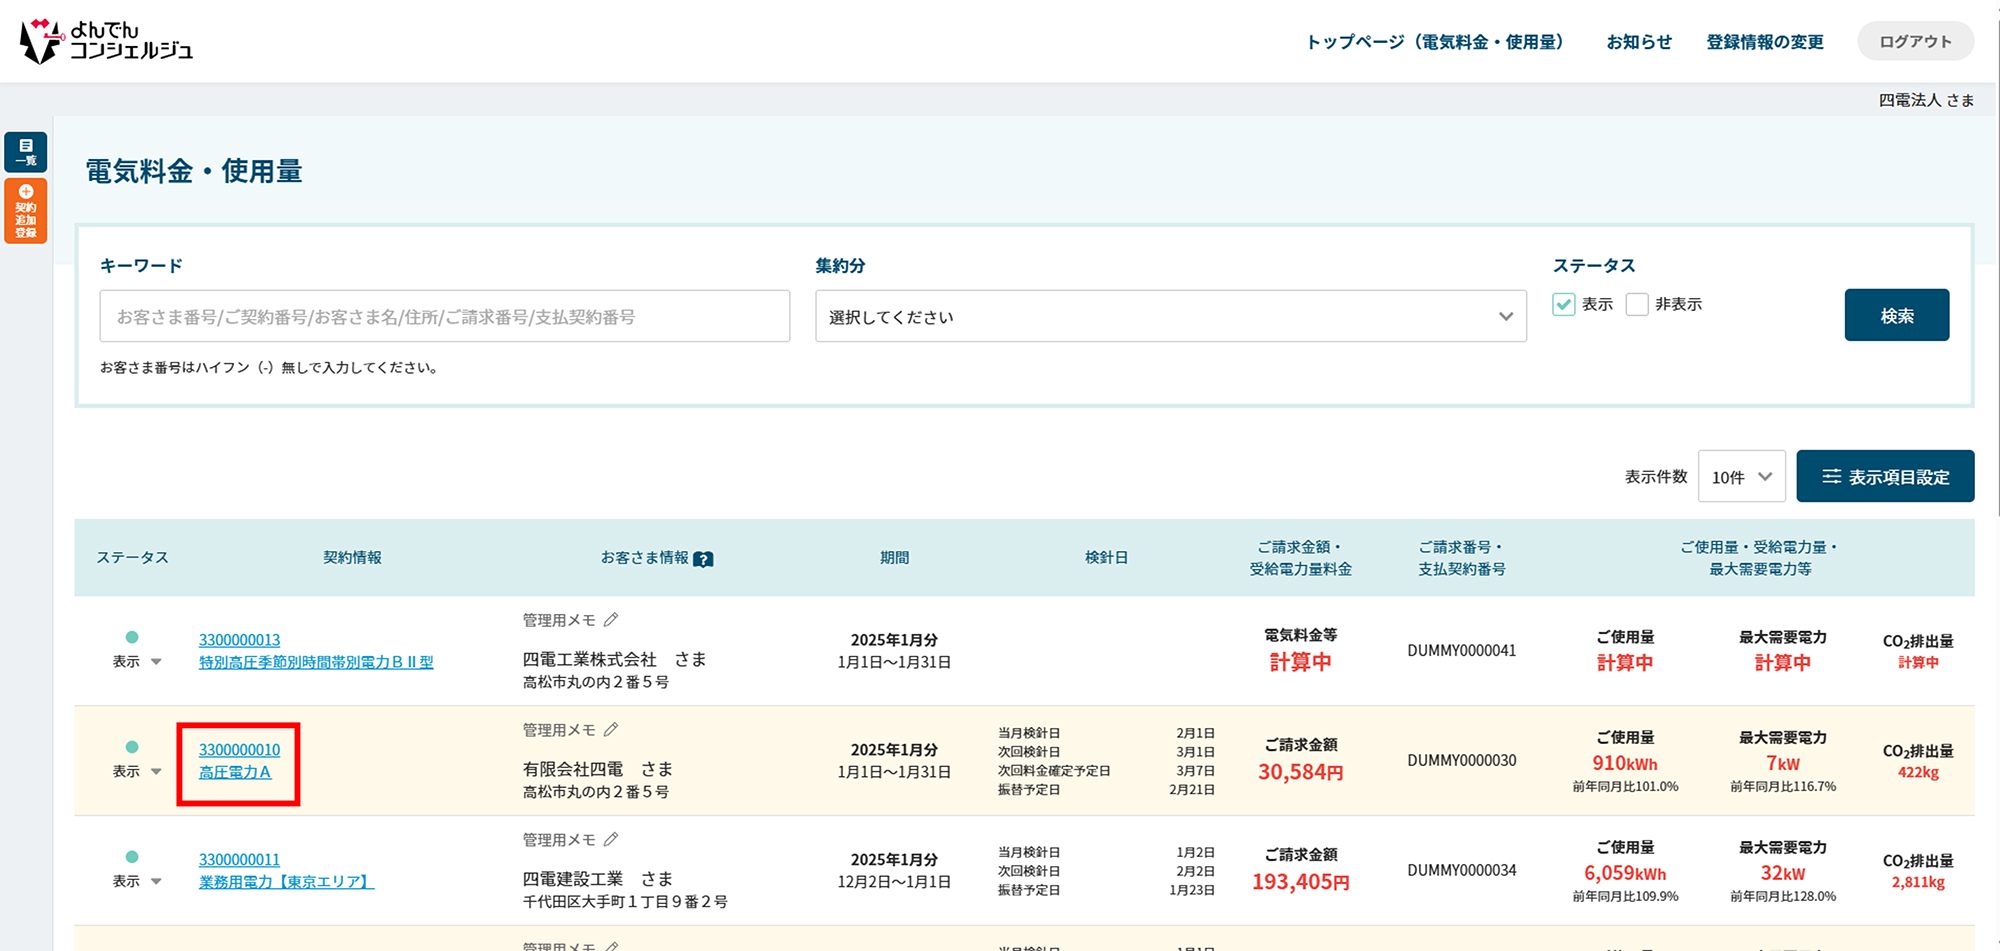Open the 集約分 selection dropdown
This screenshot has height=951, width=2000.
1170,317
